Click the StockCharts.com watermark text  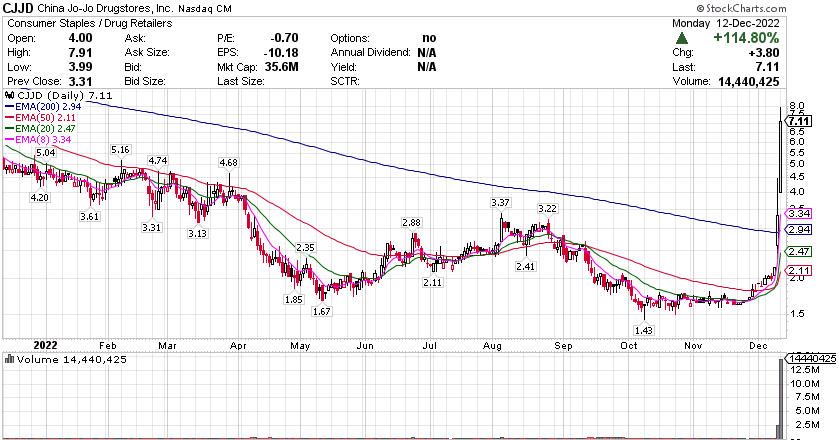pos(742,8)
